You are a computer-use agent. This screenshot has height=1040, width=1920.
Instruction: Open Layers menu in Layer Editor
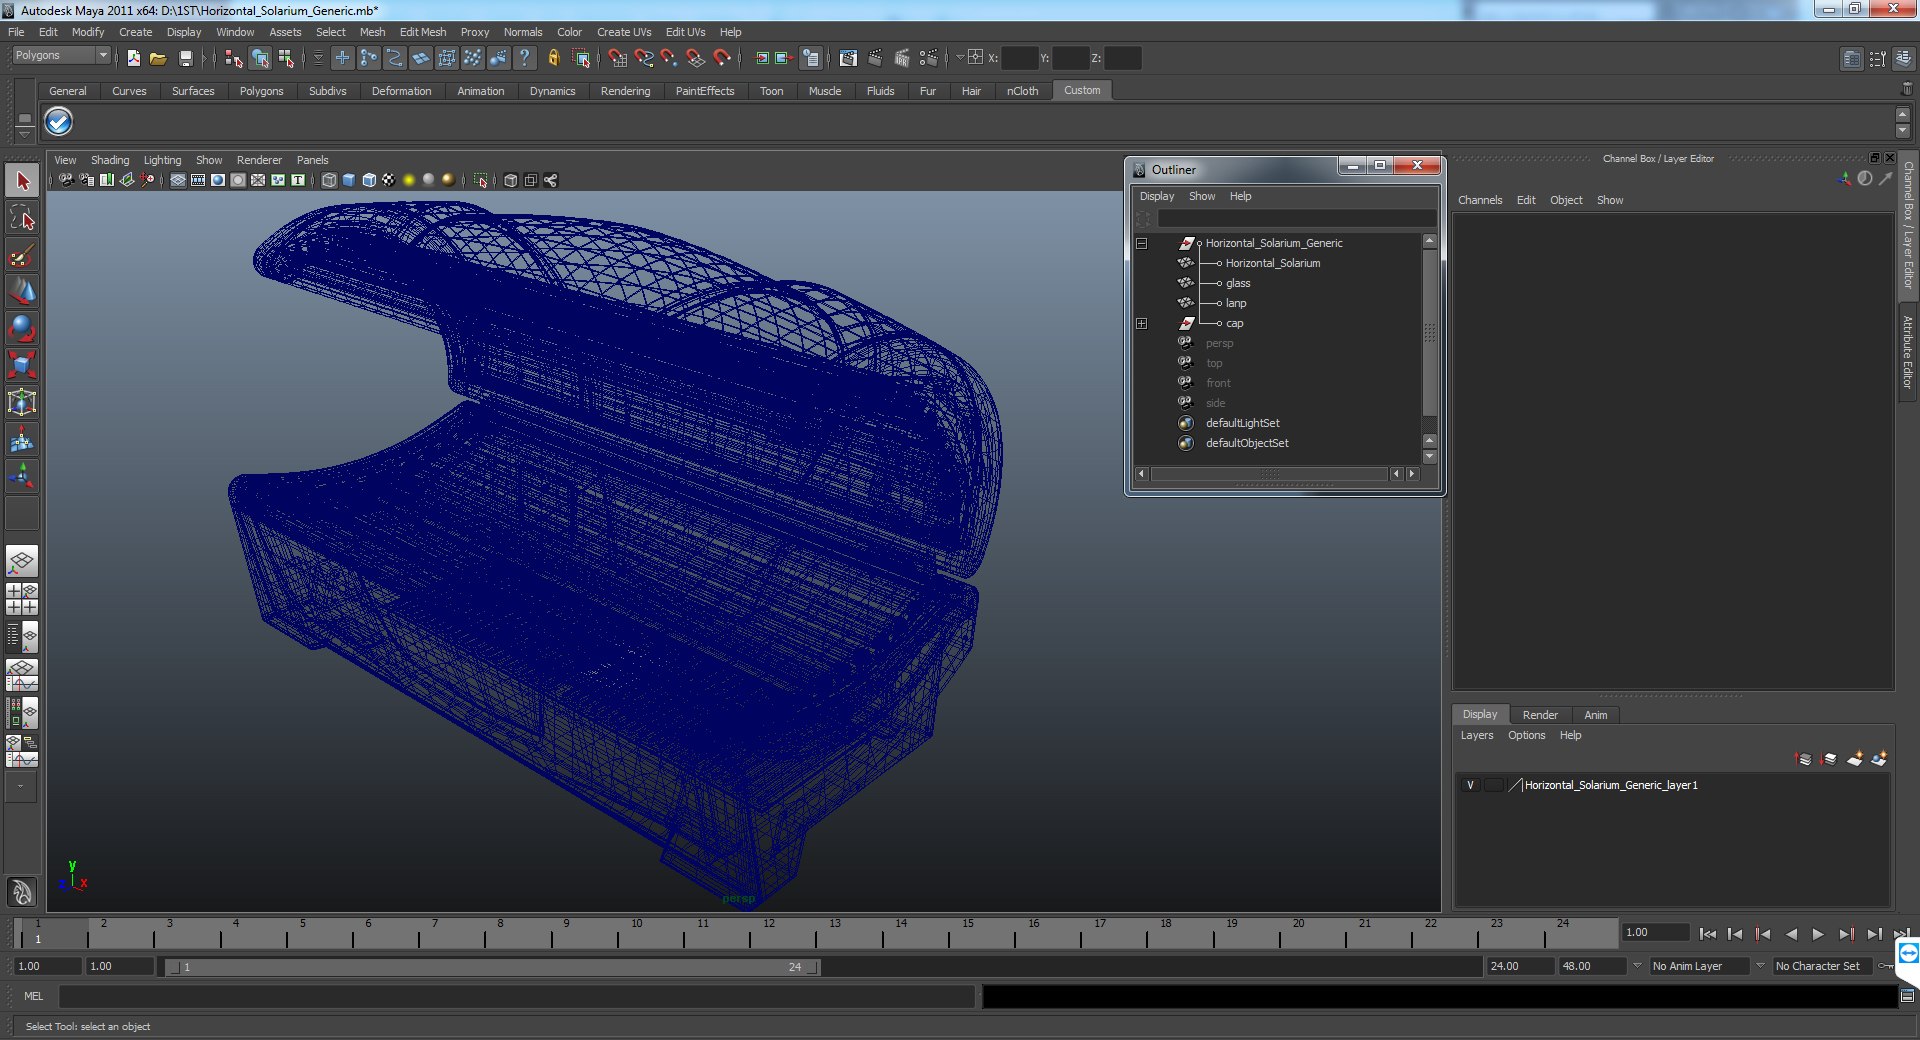(x=1477, y=735)
